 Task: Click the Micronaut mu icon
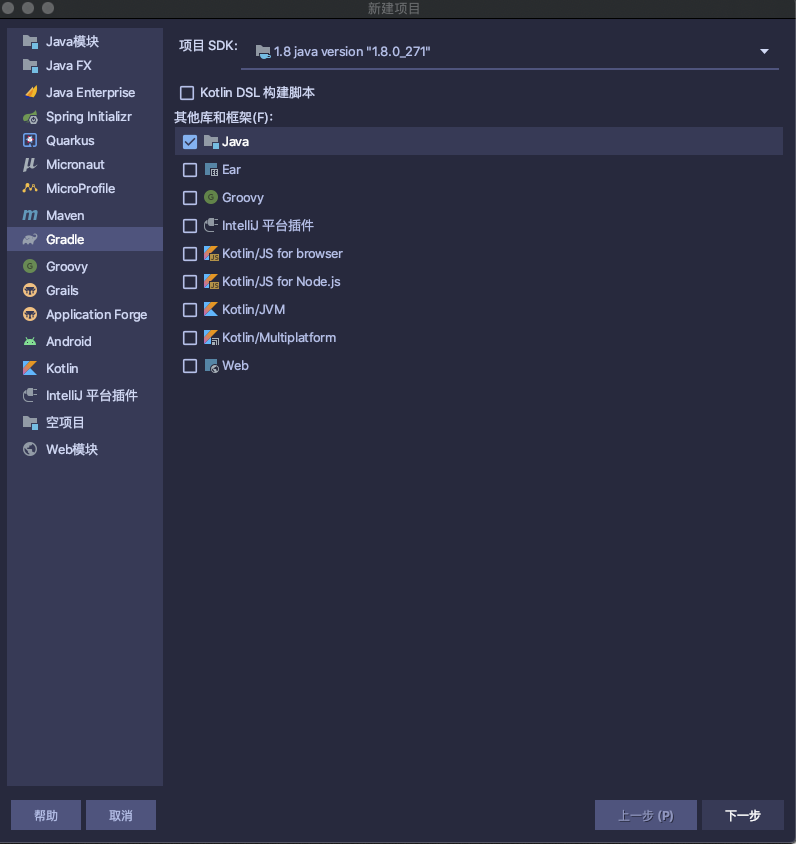pos(30,165)
